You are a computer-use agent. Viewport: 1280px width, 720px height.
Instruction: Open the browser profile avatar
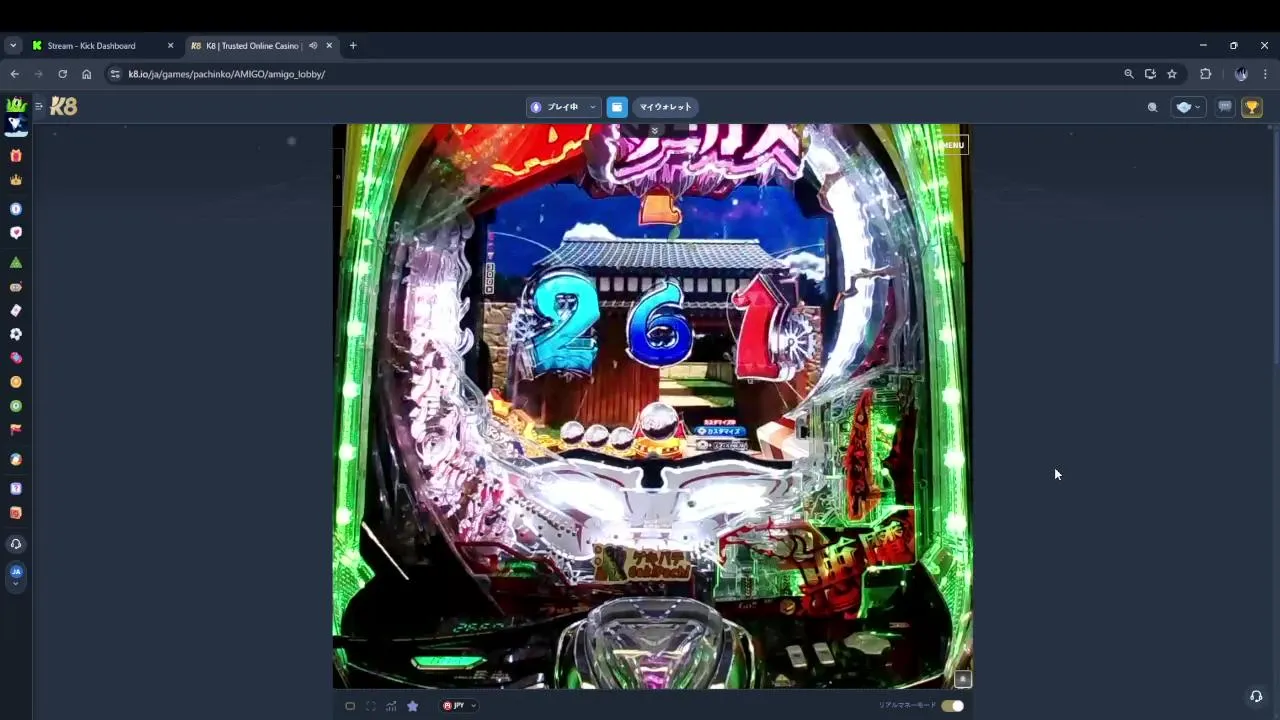tap(1241, 74)
